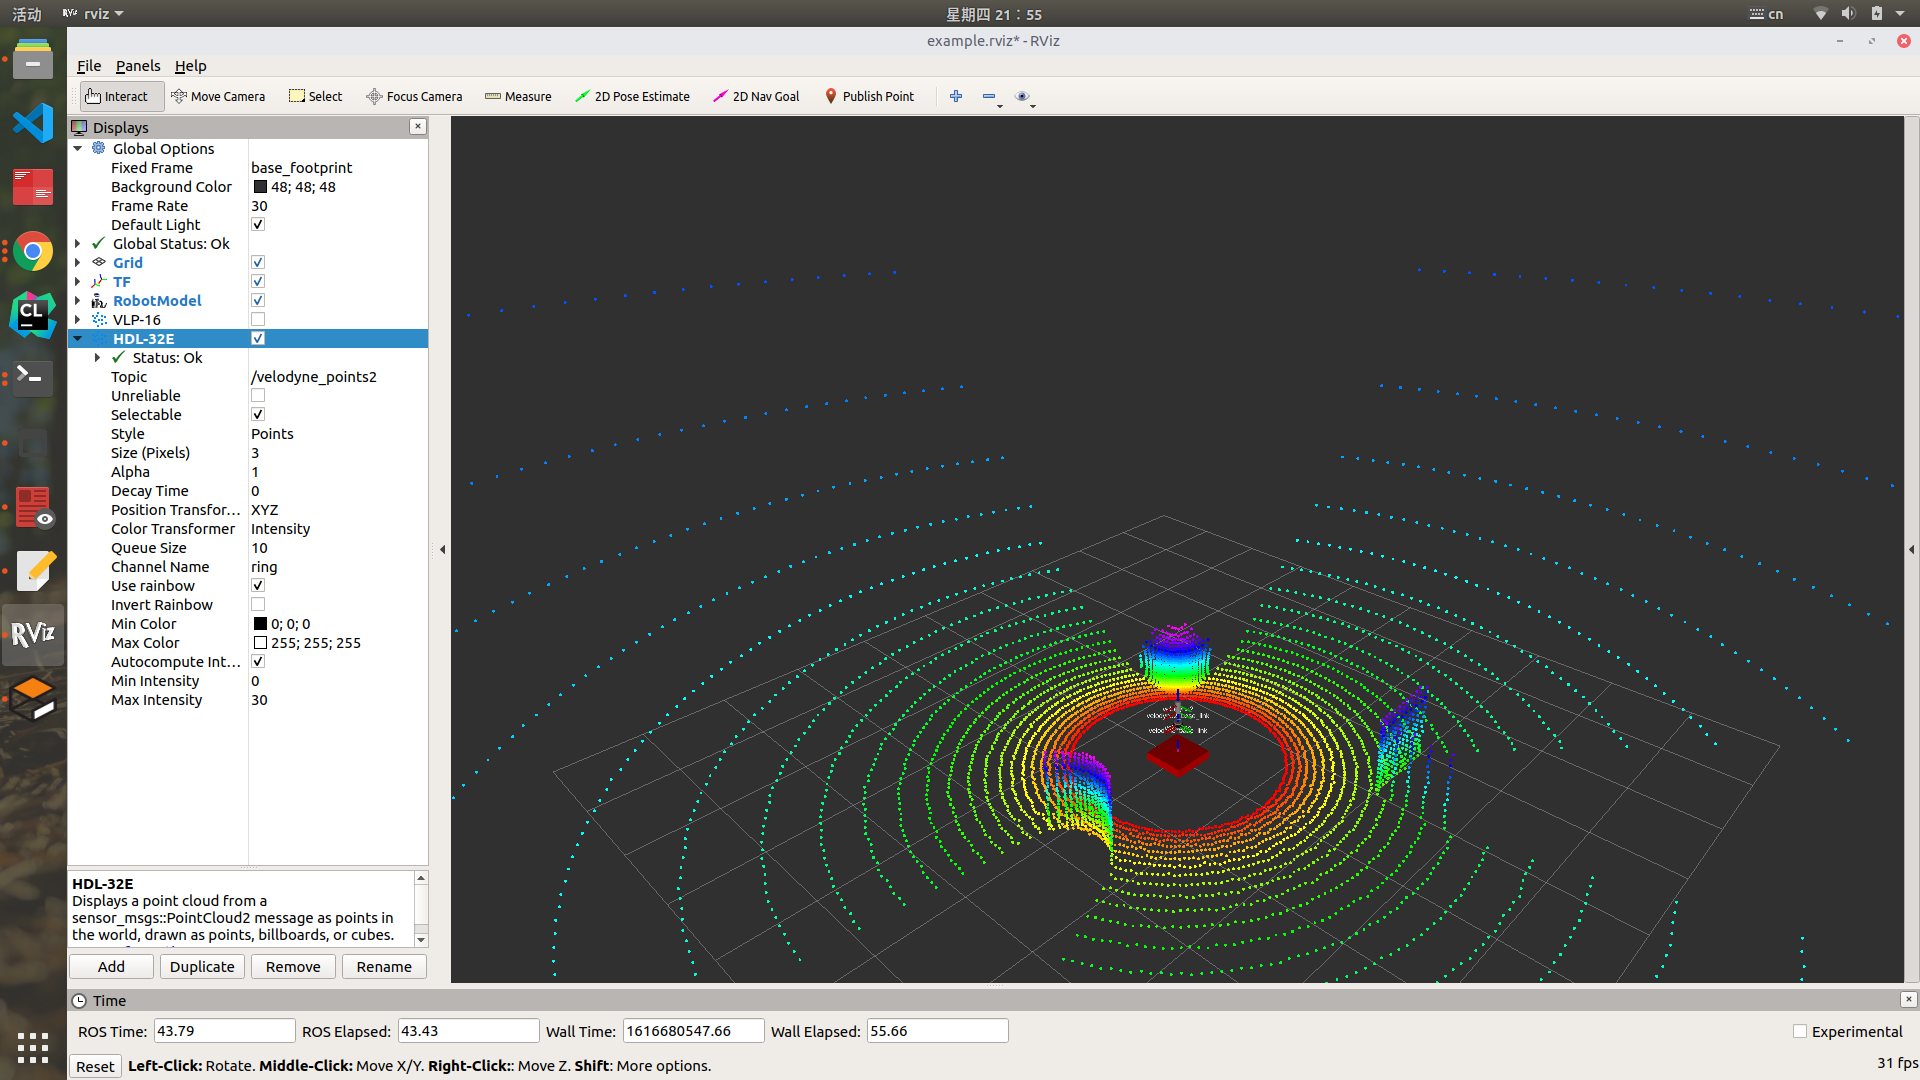Click the Background Color swatch

[260, 187]
